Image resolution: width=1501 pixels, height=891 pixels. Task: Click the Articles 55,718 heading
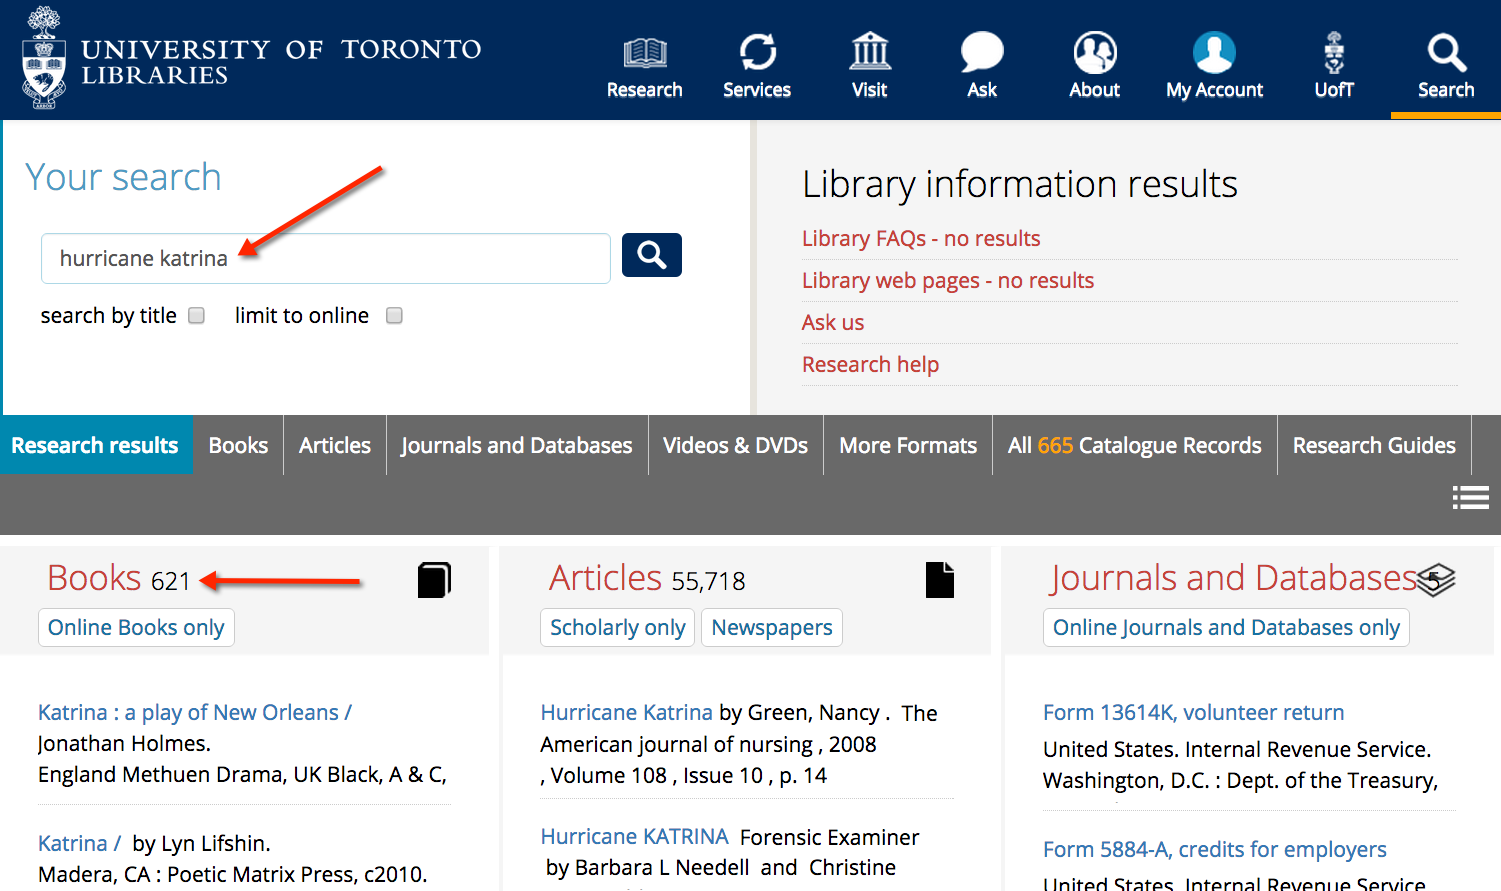point(647,579)
